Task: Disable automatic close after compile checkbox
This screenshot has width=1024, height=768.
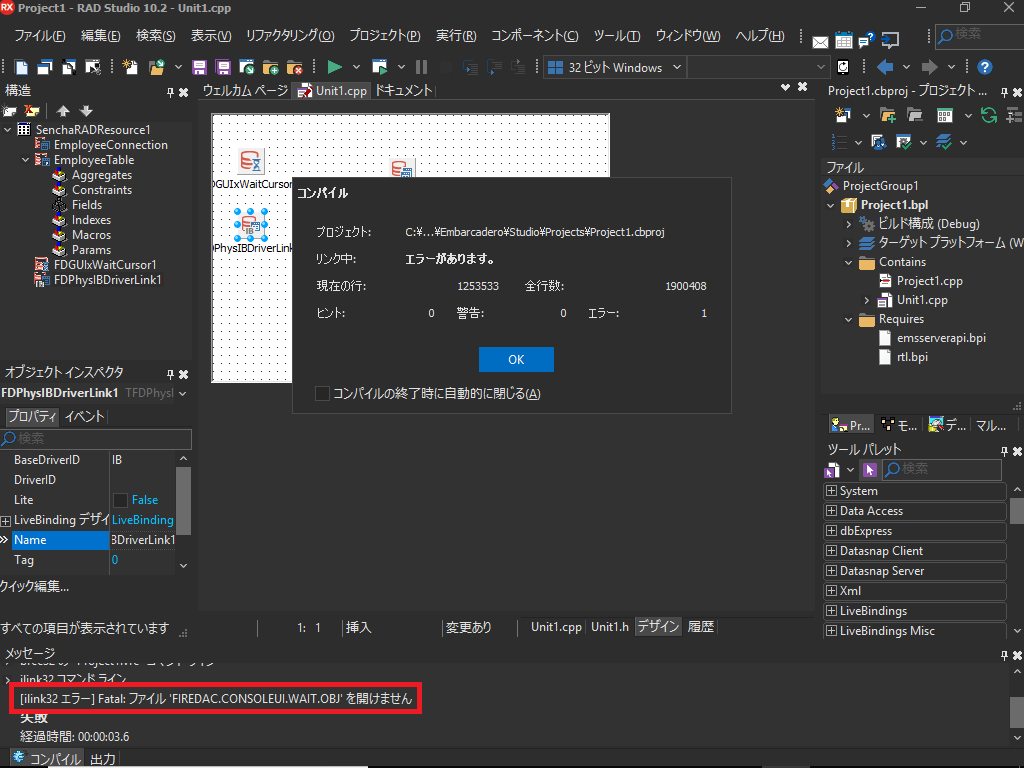Action: click(x=323, y=393)
